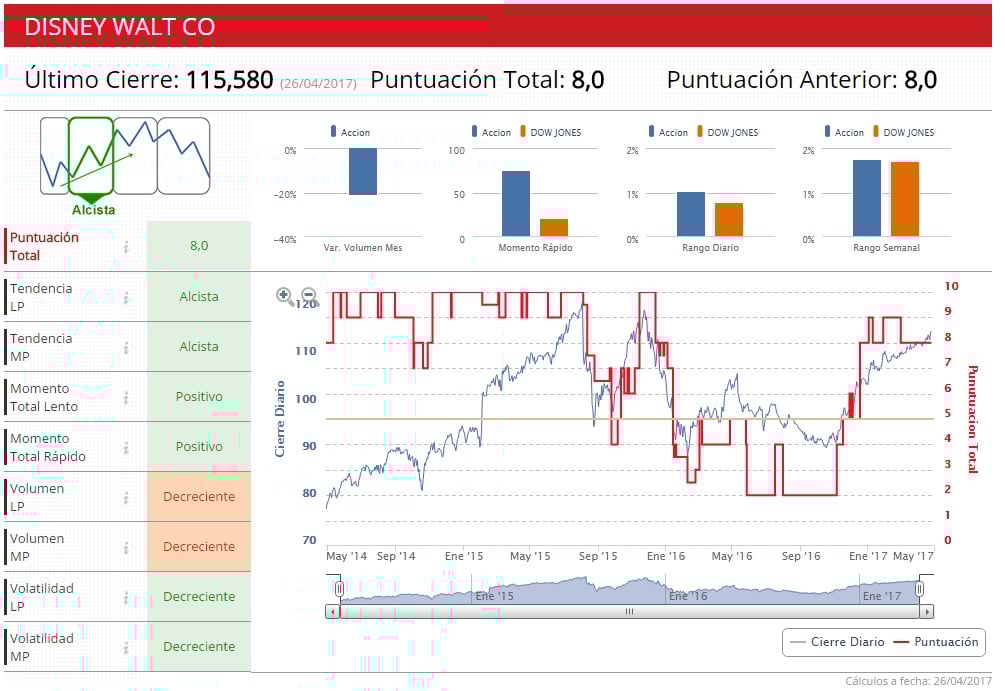The image size is (1005, 691).
Task: Click left arrow of navigator scrollbar
Action: point(332,612)
